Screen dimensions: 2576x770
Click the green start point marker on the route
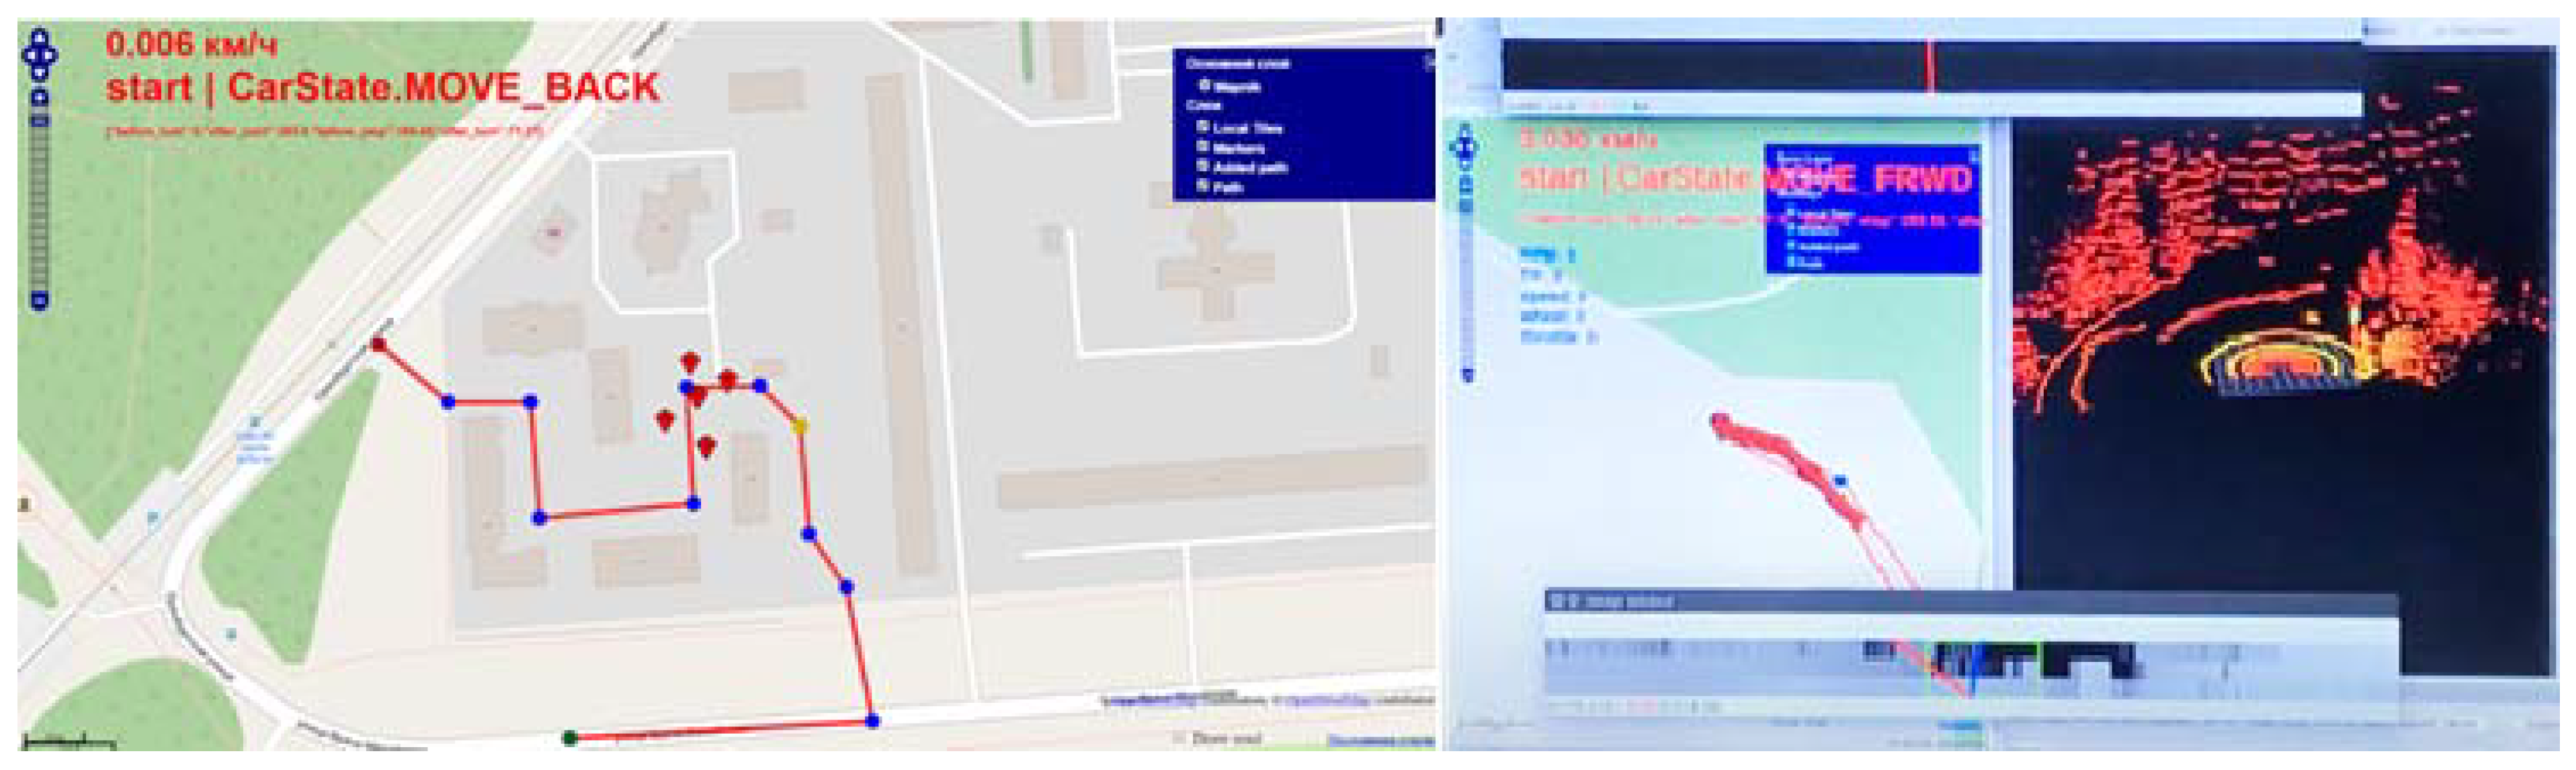pos(570,738)
